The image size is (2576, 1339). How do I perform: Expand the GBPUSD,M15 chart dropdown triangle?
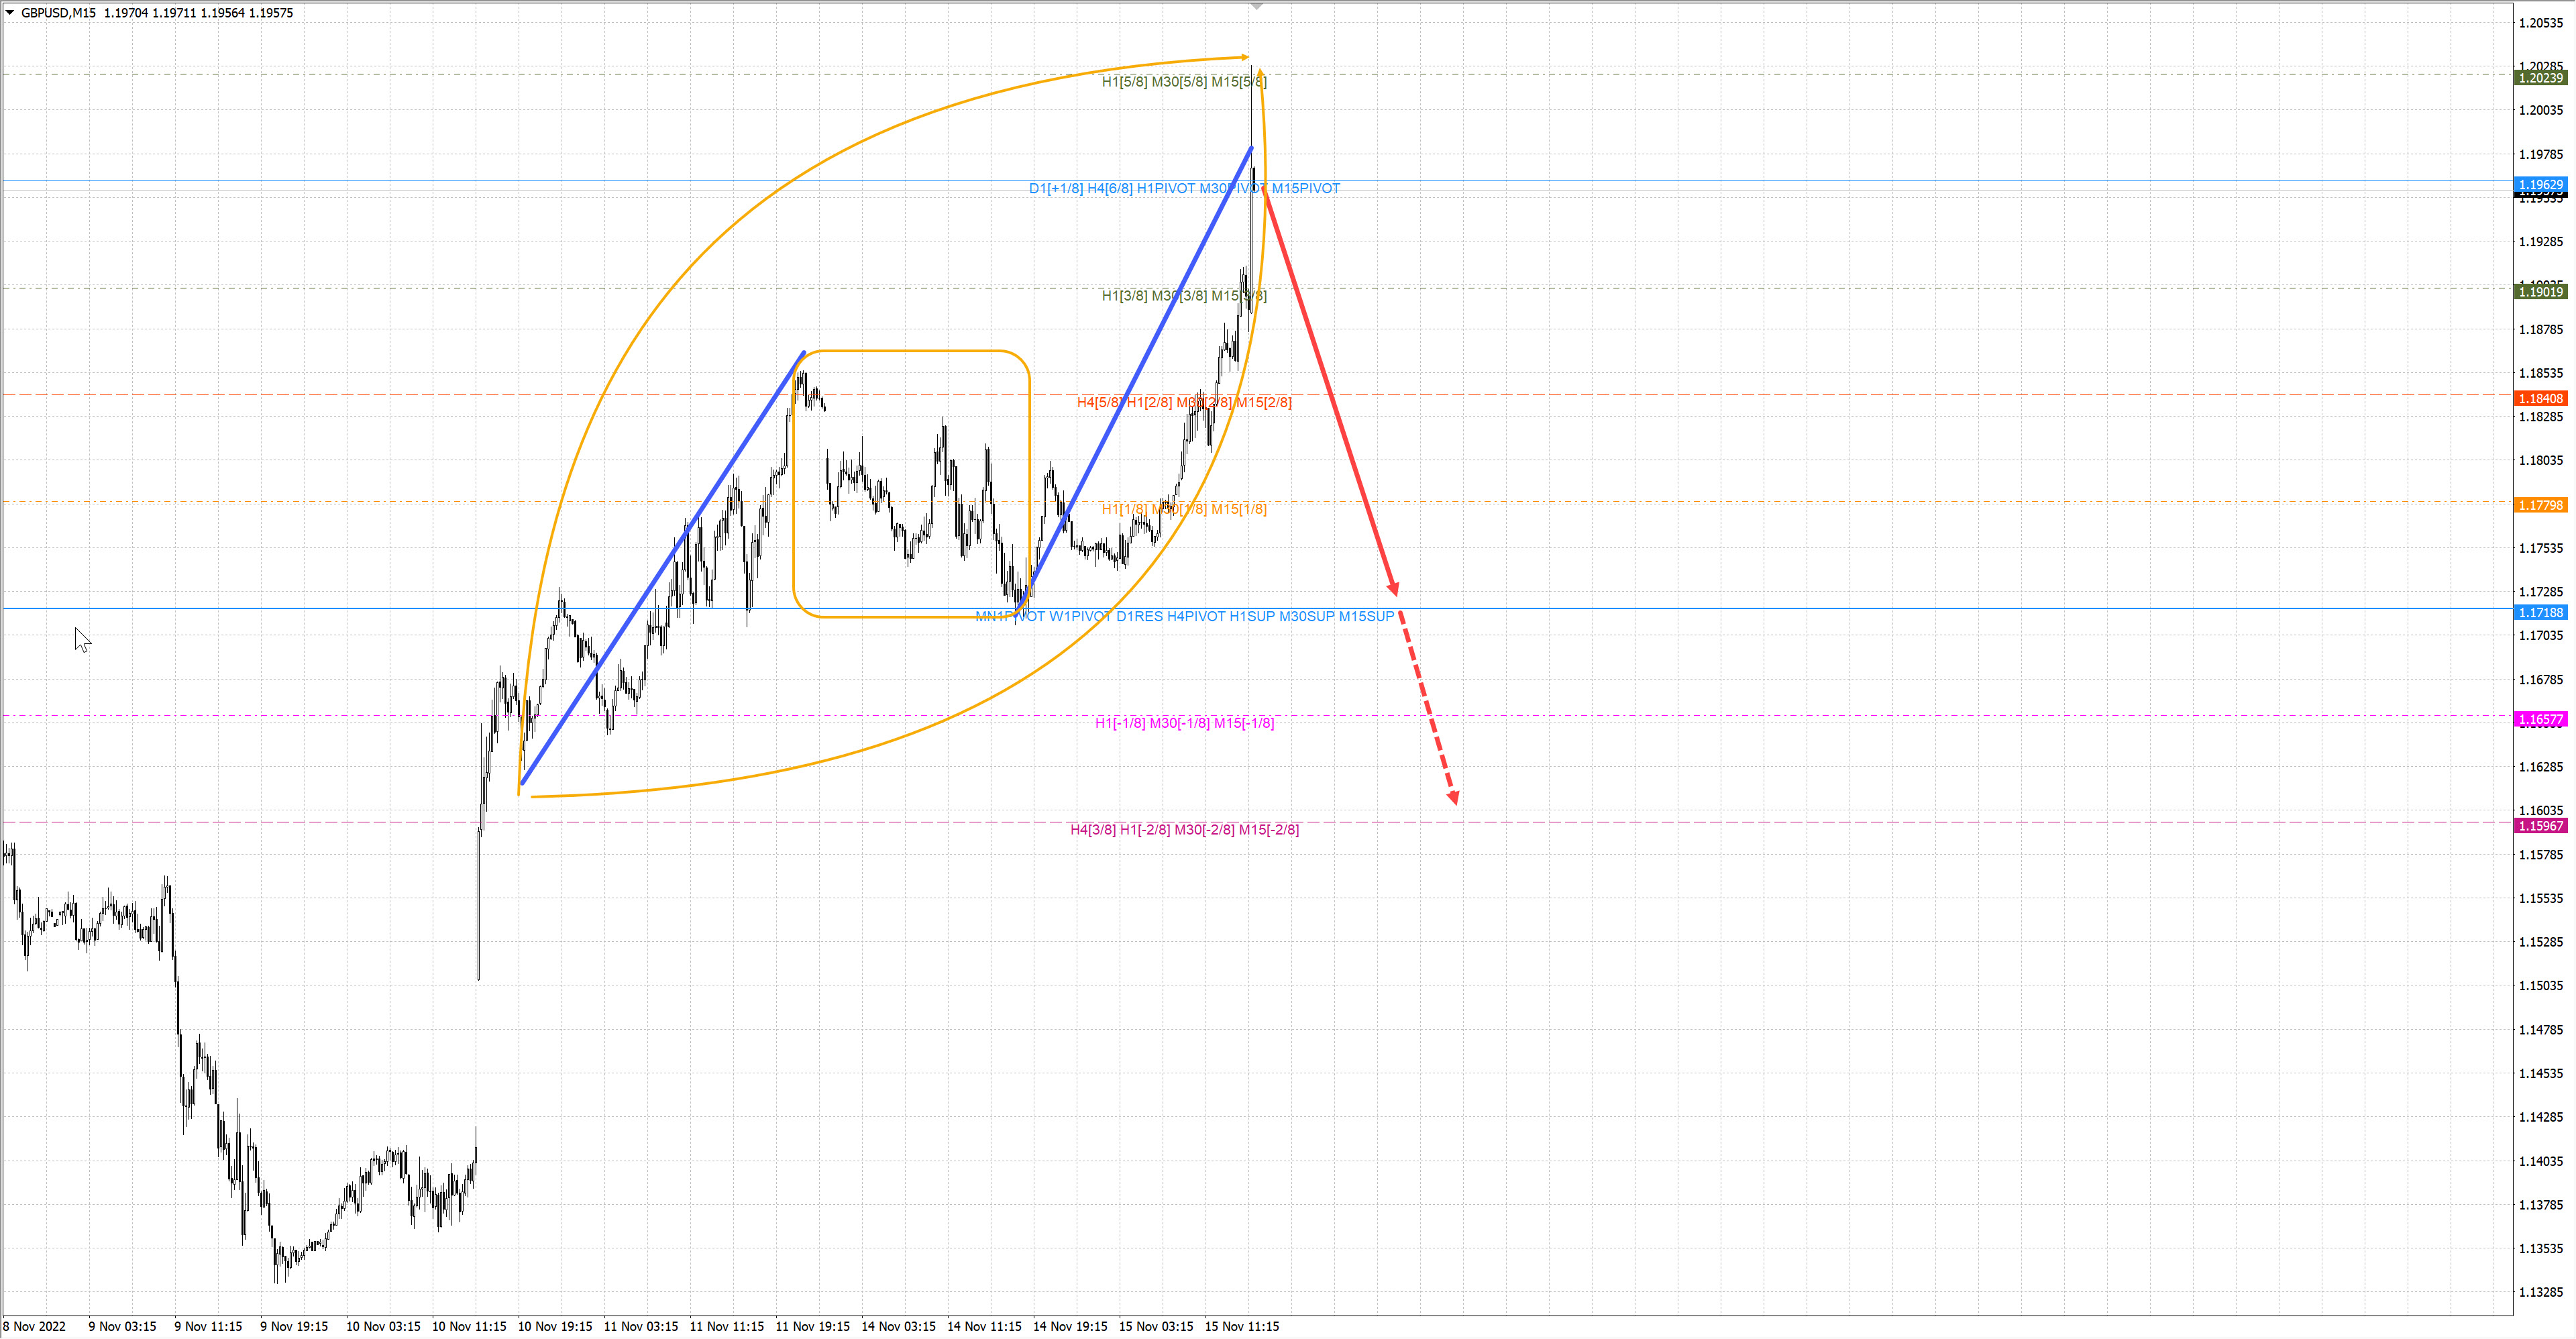click(x=10, y=13)
